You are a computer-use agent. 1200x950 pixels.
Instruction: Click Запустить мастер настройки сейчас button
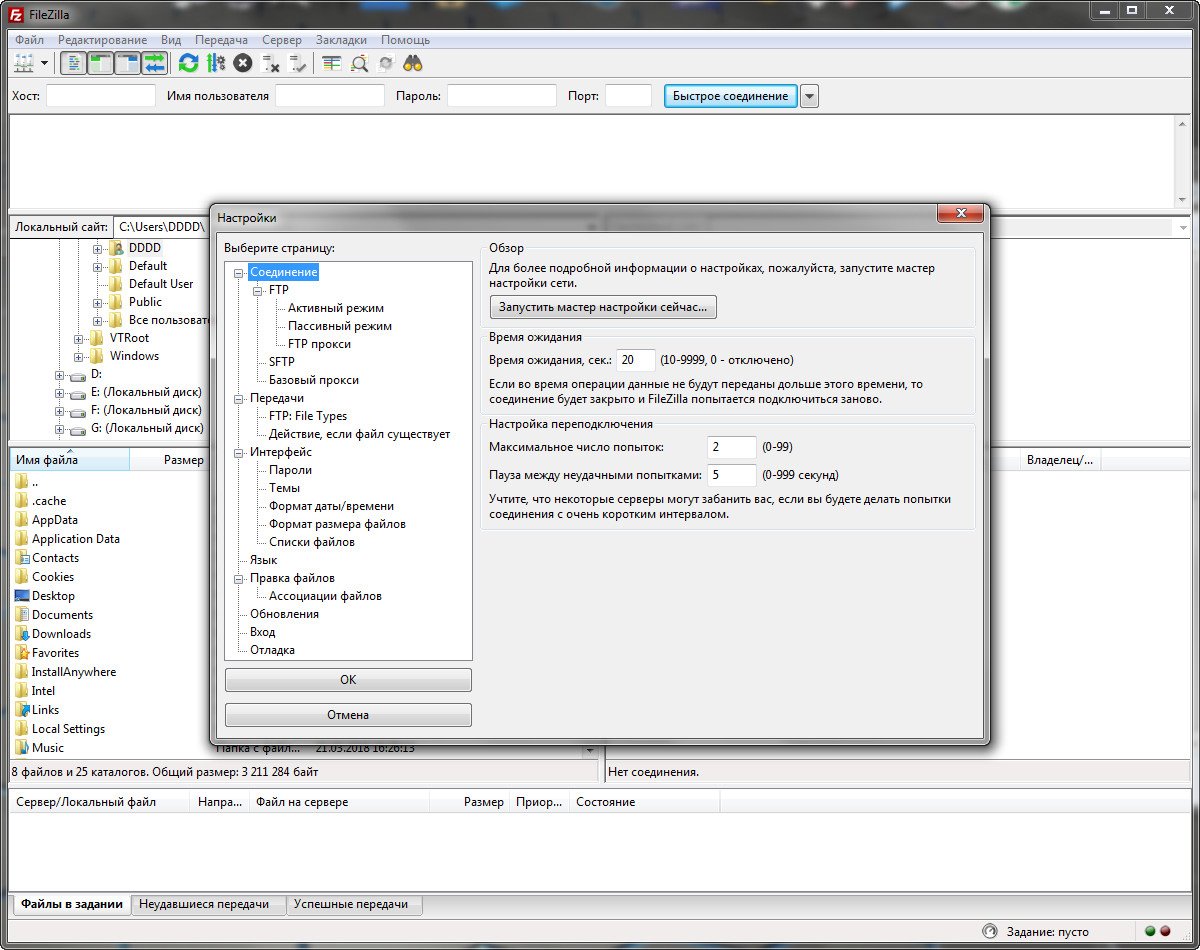point(603,307)
